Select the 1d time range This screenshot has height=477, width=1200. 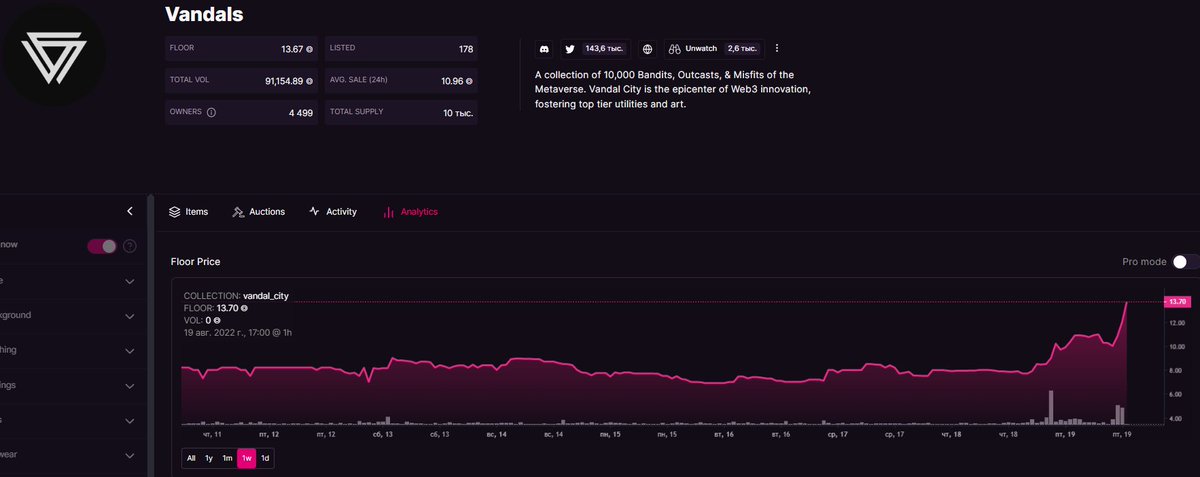[x=265, y=458]
